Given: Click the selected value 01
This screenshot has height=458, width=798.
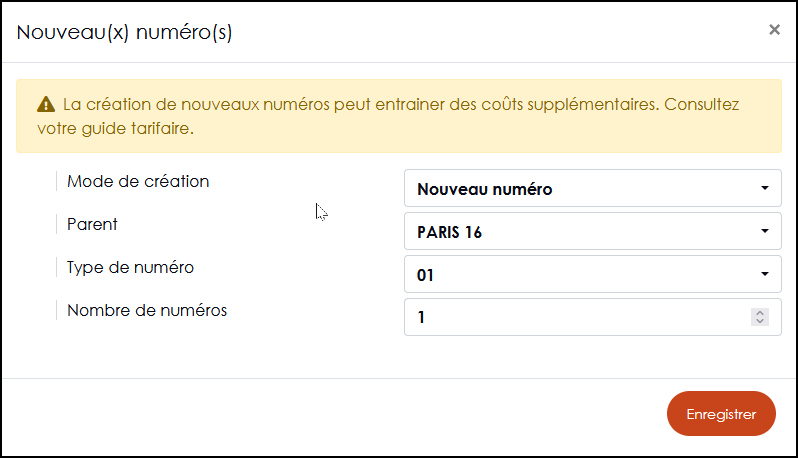Looking at the screenshot, I should (x=425, y=275).
